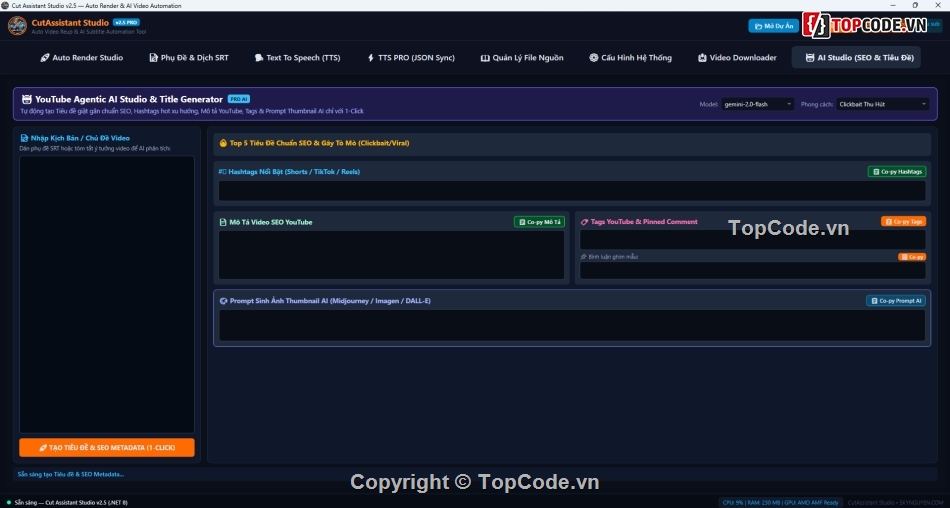Focus the script input text area
Image resolution: width=950 pixels, height=508 pixels.
pos(107,295)
